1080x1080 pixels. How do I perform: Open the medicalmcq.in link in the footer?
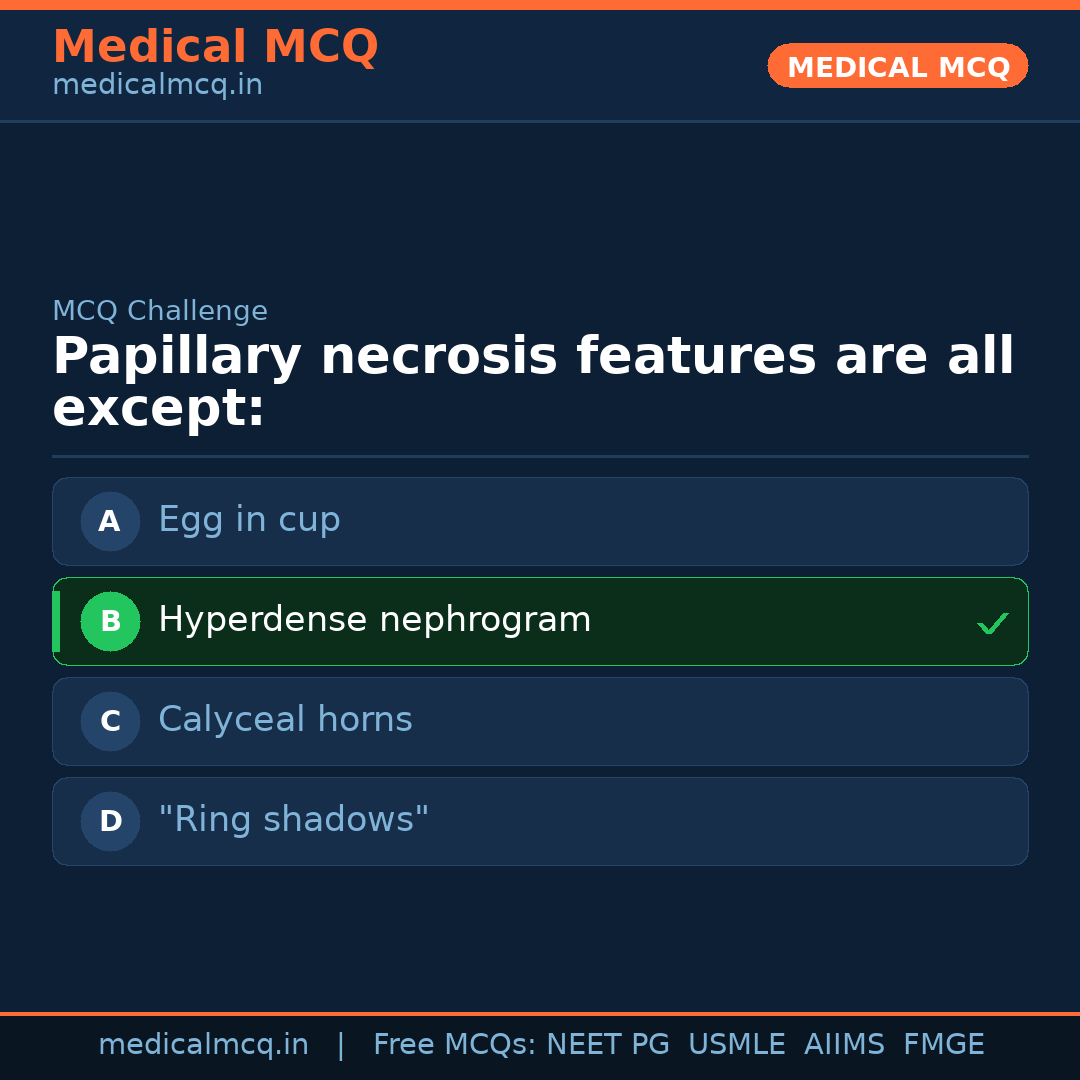coord(203,1045)
